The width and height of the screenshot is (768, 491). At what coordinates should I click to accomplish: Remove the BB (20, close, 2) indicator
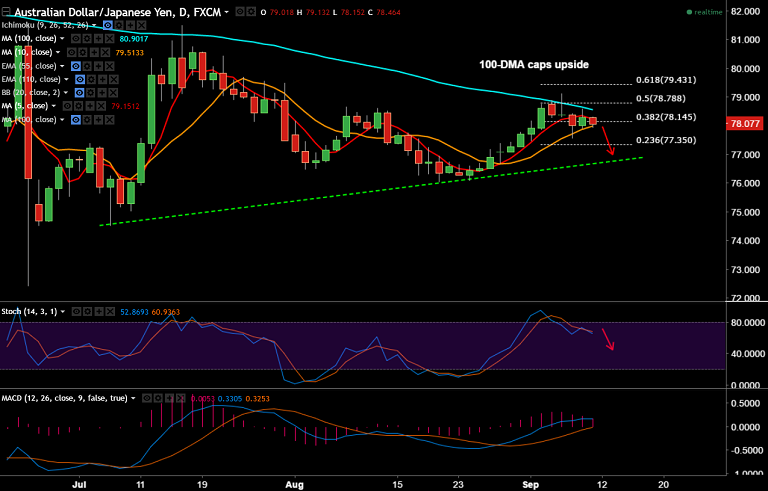(x=113, y=93)
